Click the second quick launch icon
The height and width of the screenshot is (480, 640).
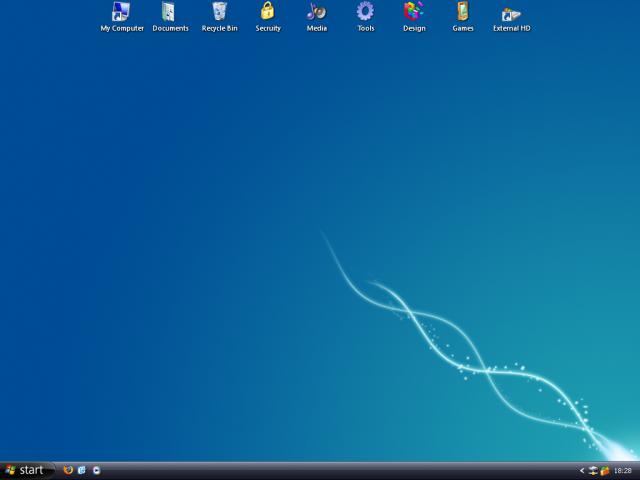click(x=82, y=470)
